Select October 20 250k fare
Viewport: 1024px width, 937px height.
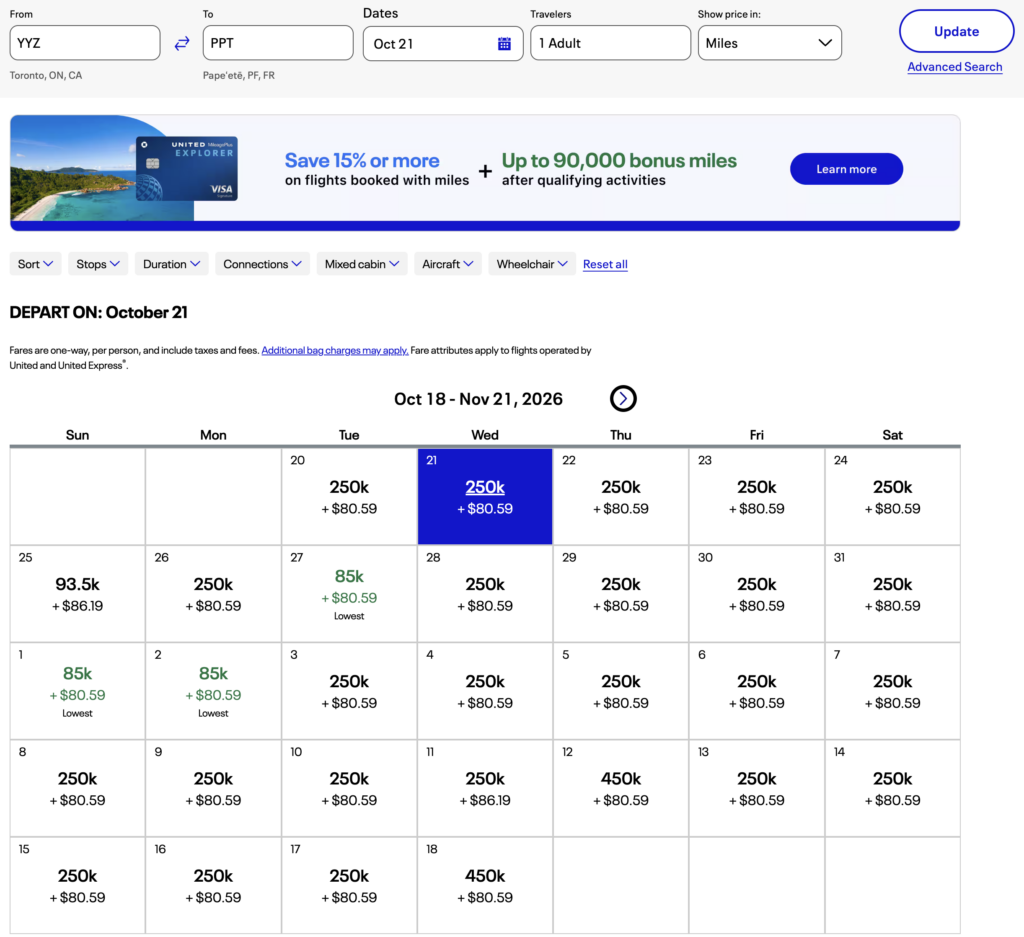349,496
